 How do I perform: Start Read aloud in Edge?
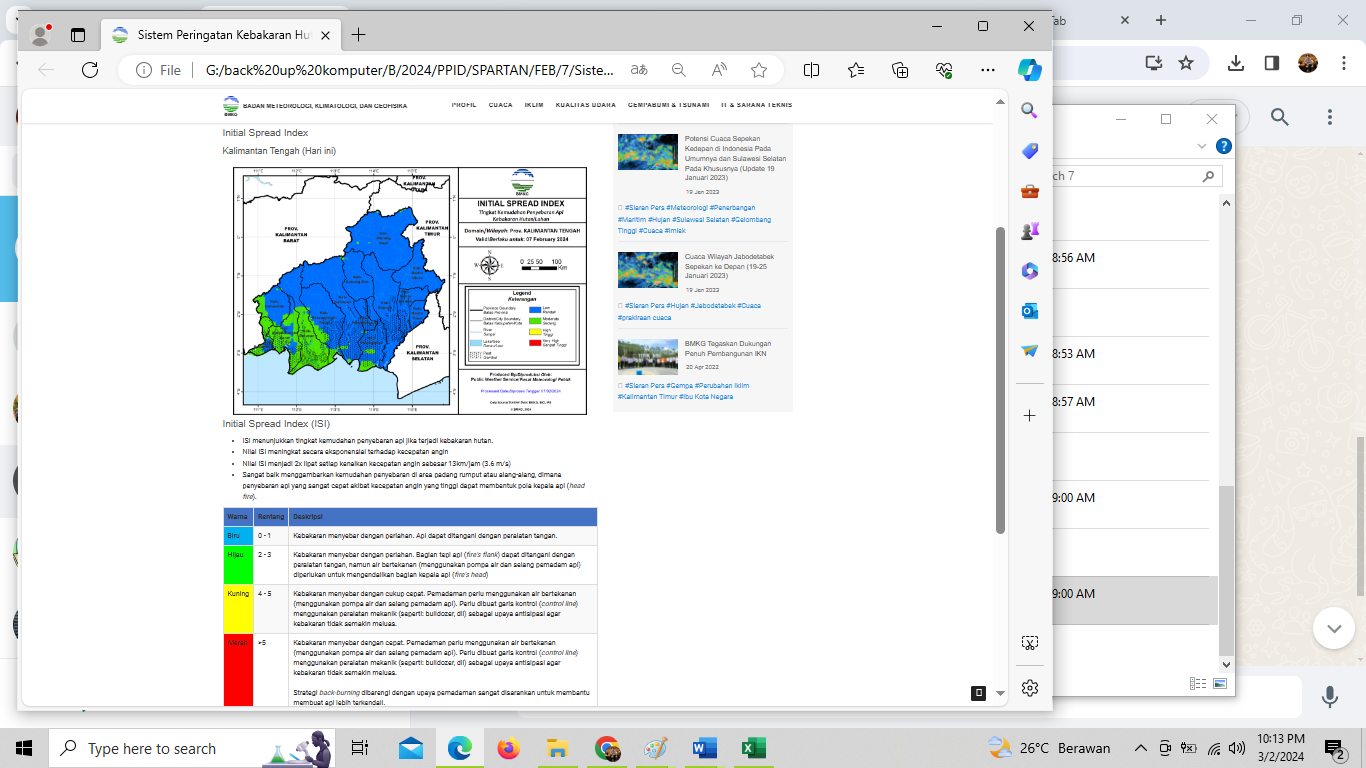click(x=719, y=70)
